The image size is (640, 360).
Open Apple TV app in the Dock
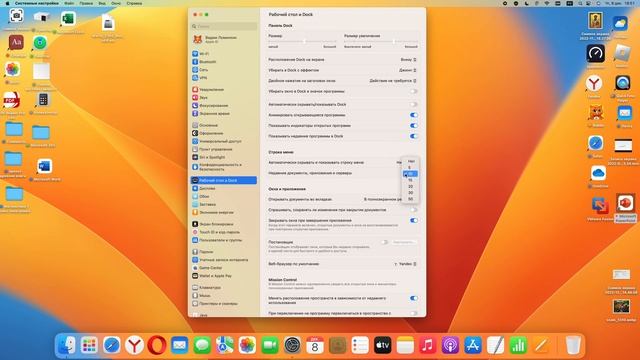click(382, 345)
